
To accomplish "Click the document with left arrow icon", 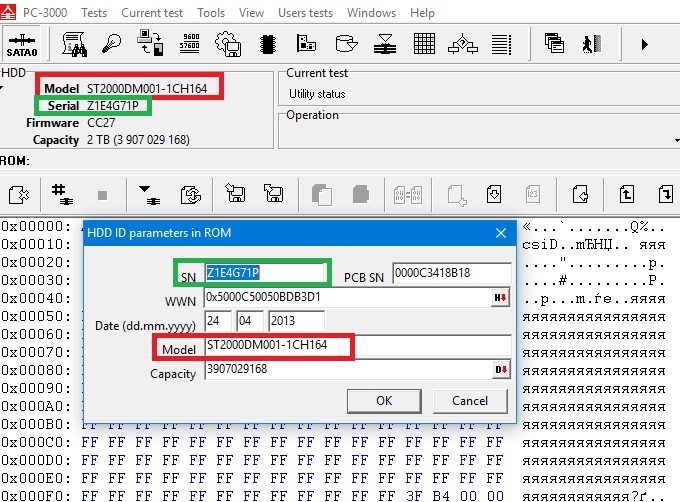I will [x=580, y=194].
